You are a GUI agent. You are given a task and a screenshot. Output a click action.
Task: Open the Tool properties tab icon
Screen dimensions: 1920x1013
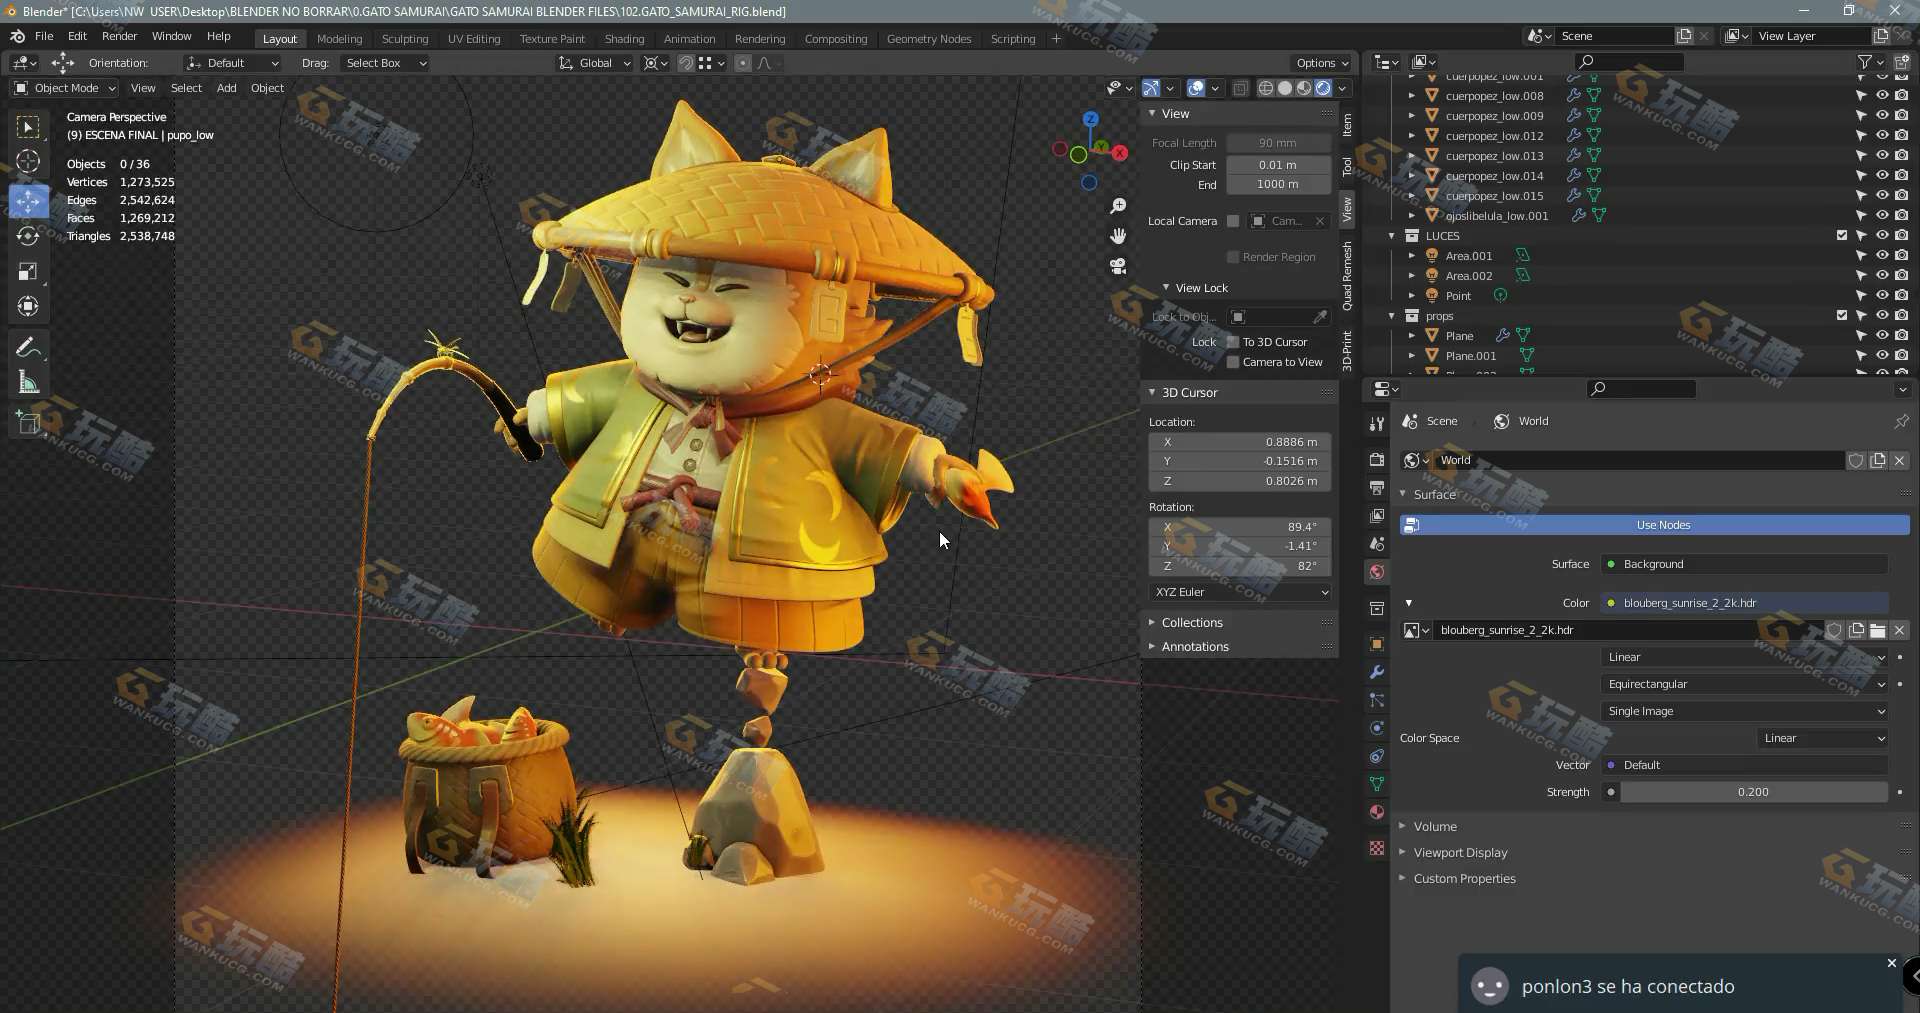coord(1377,424)
